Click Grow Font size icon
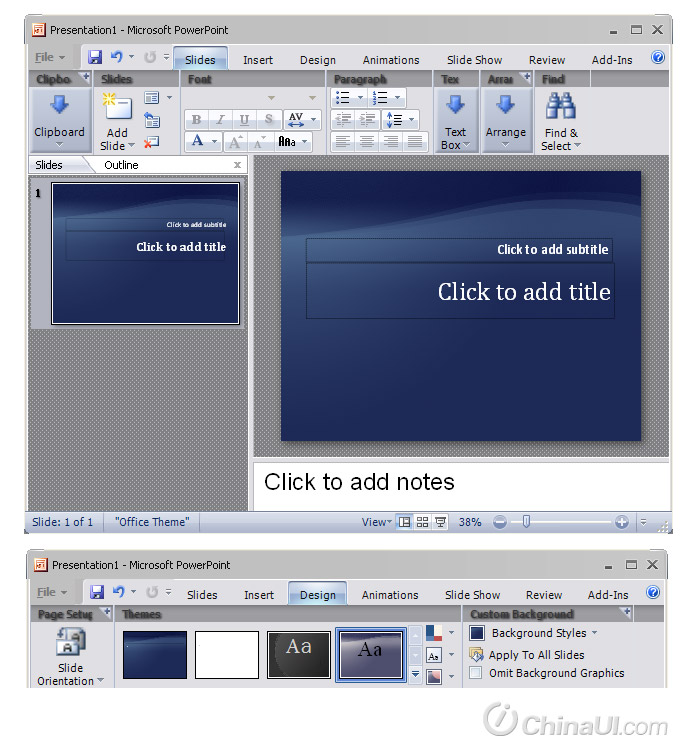Viewport: 699px width, 745px height. pos(235,142)
